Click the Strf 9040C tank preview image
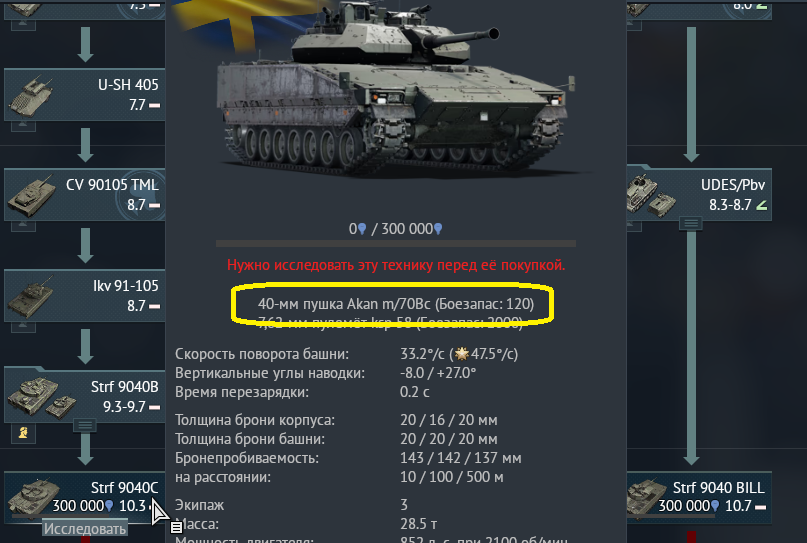This screenshot has width=807, height=543. [396, 90]
